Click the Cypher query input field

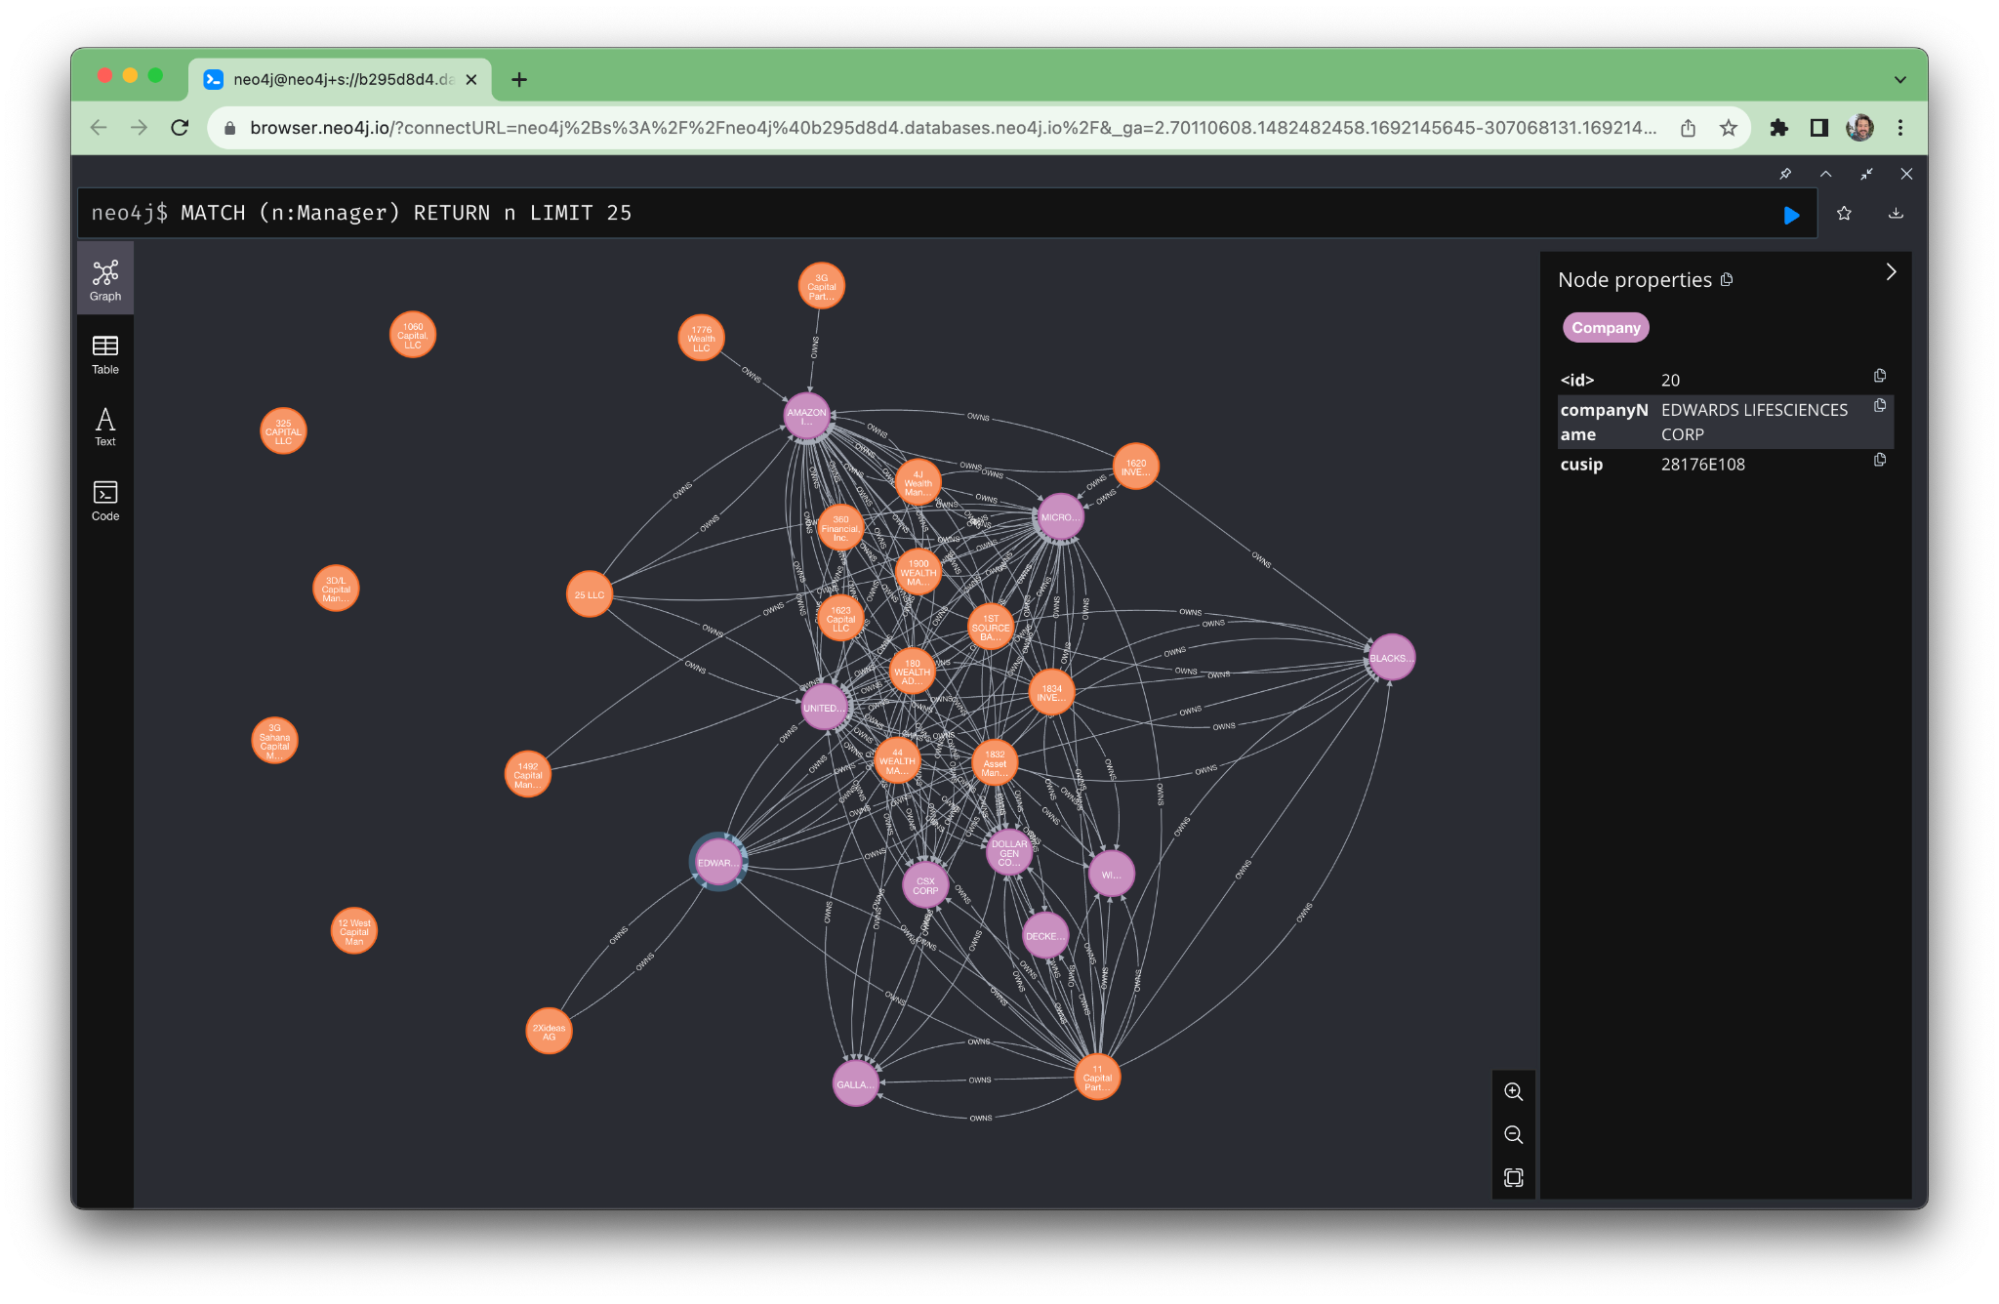coord(962,213)
